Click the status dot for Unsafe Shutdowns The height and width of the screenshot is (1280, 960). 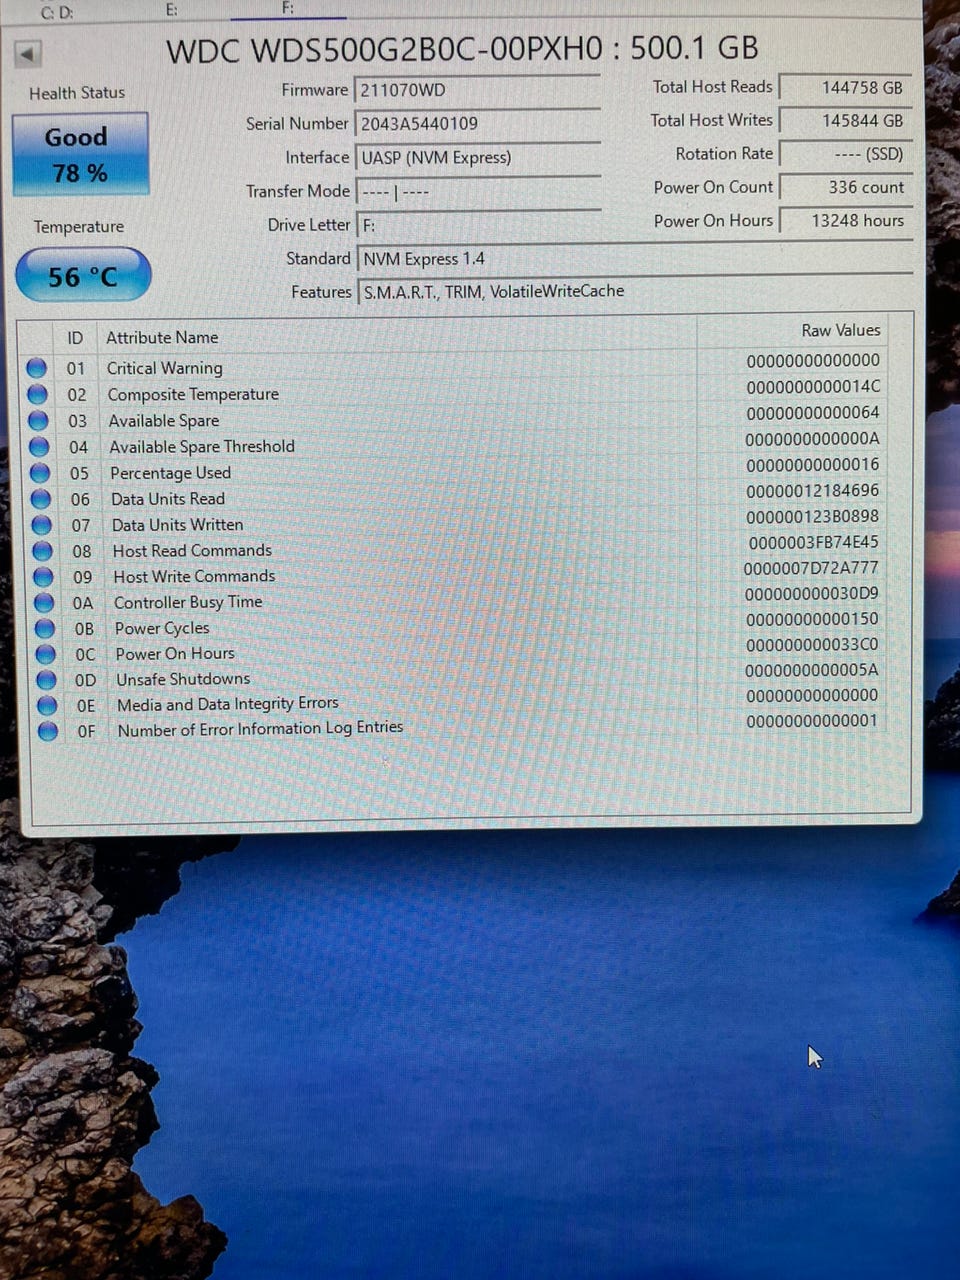point(46,680)
